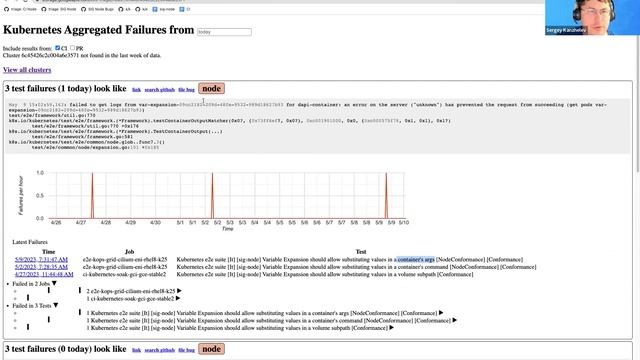Screen dimensions: 640x360
Task: Enable the PR results checkbox
Action: (x=72, y=48)
